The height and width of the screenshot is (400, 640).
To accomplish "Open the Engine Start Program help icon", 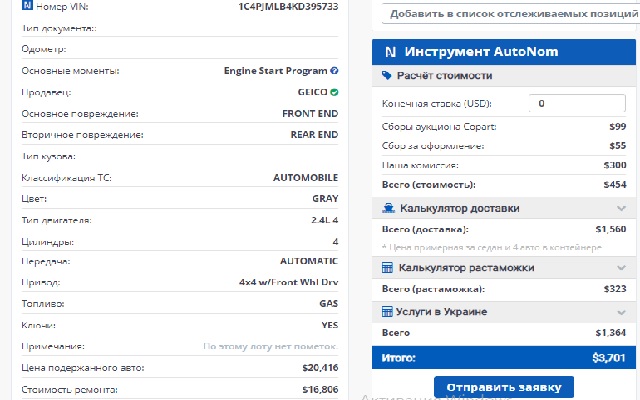I will 334,71.
